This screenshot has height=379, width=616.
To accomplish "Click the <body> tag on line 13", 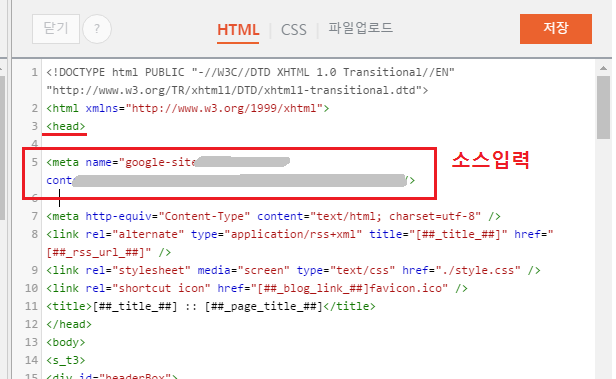I will pos(66,342).
